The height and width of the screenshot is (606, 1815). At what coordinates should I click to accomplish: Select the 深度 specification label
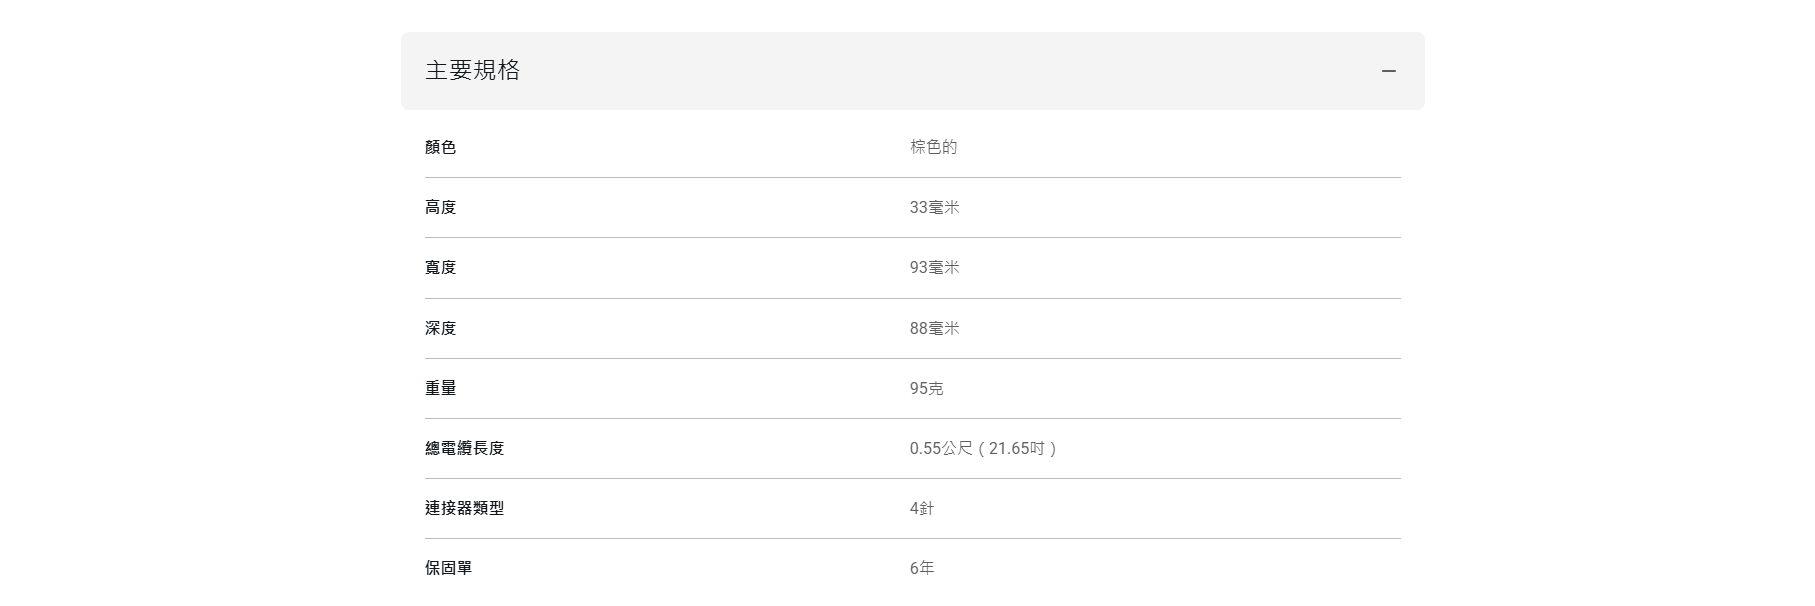pyautogui.click(x=440, y=328)
